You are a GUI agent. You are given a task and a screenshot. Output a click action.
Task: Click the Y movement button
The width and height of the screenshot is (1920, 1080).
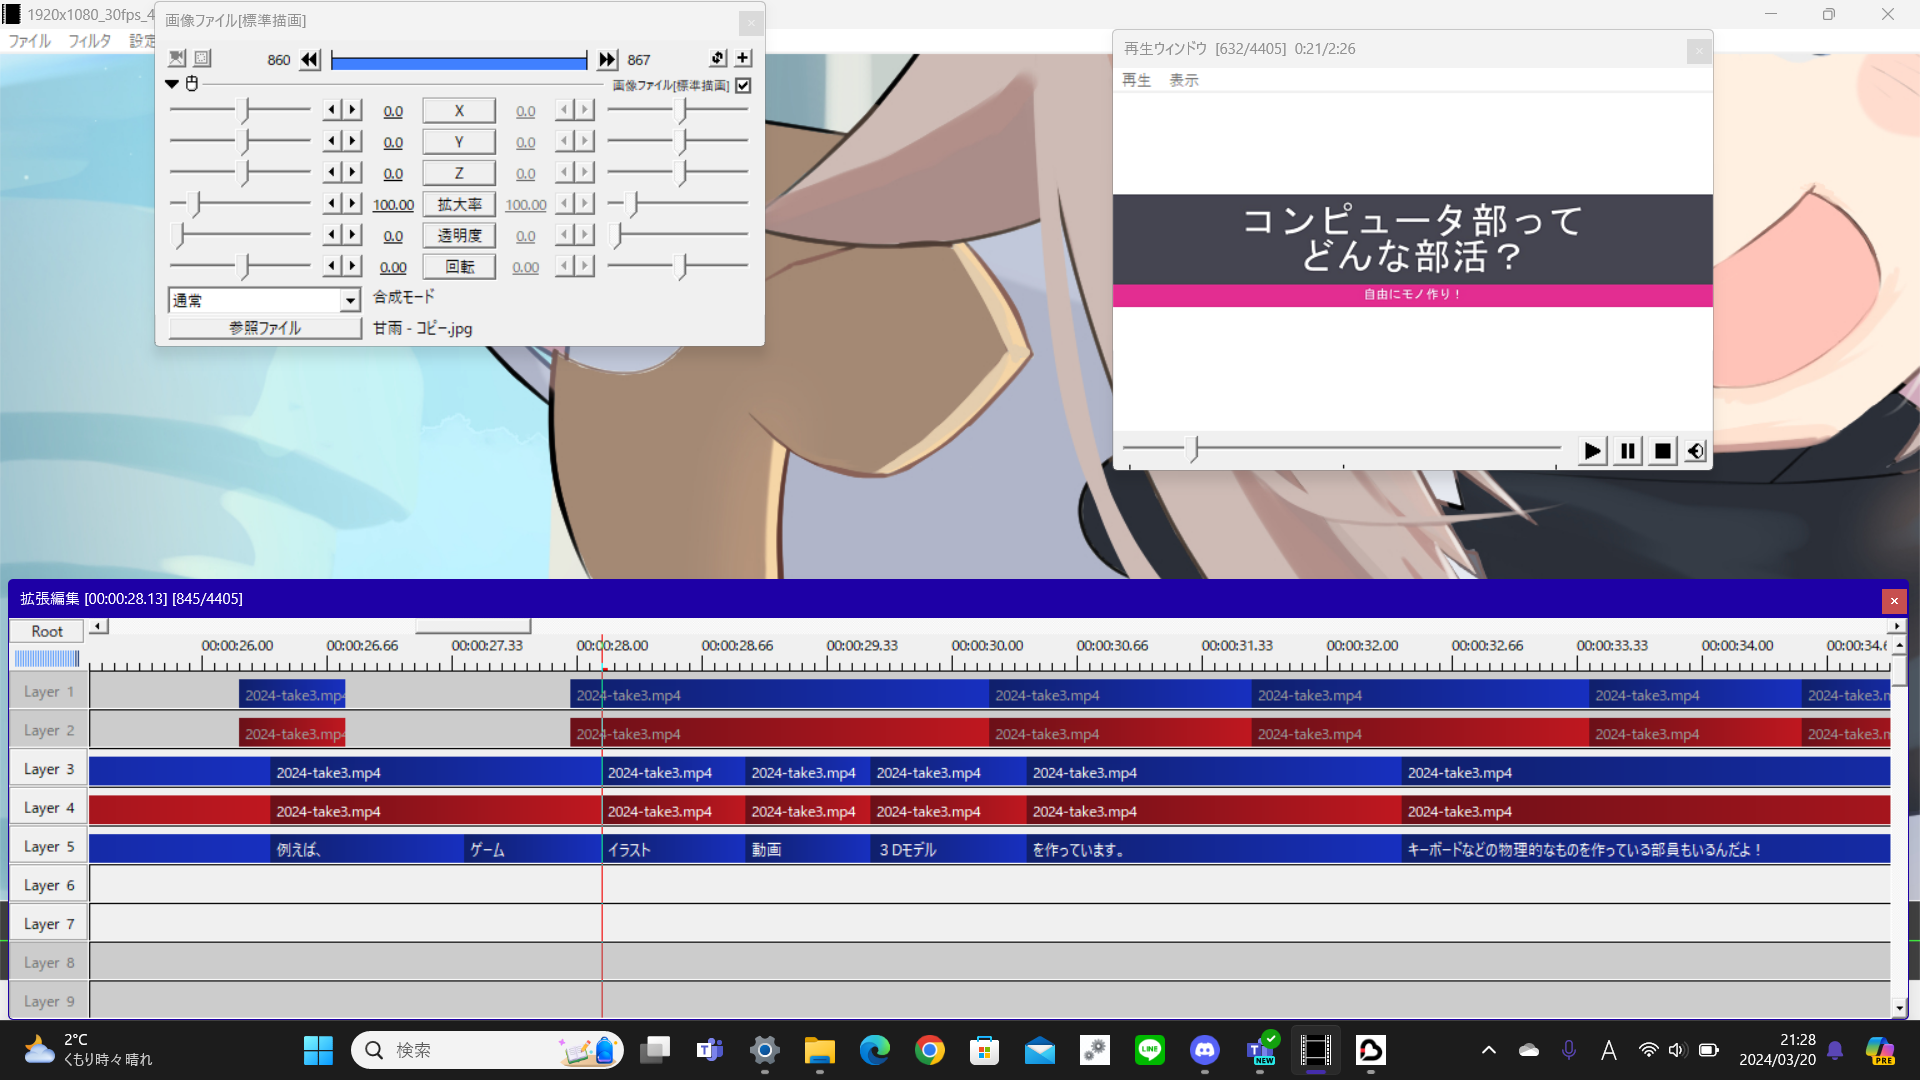pyautogui.click(x=459, y=142)
